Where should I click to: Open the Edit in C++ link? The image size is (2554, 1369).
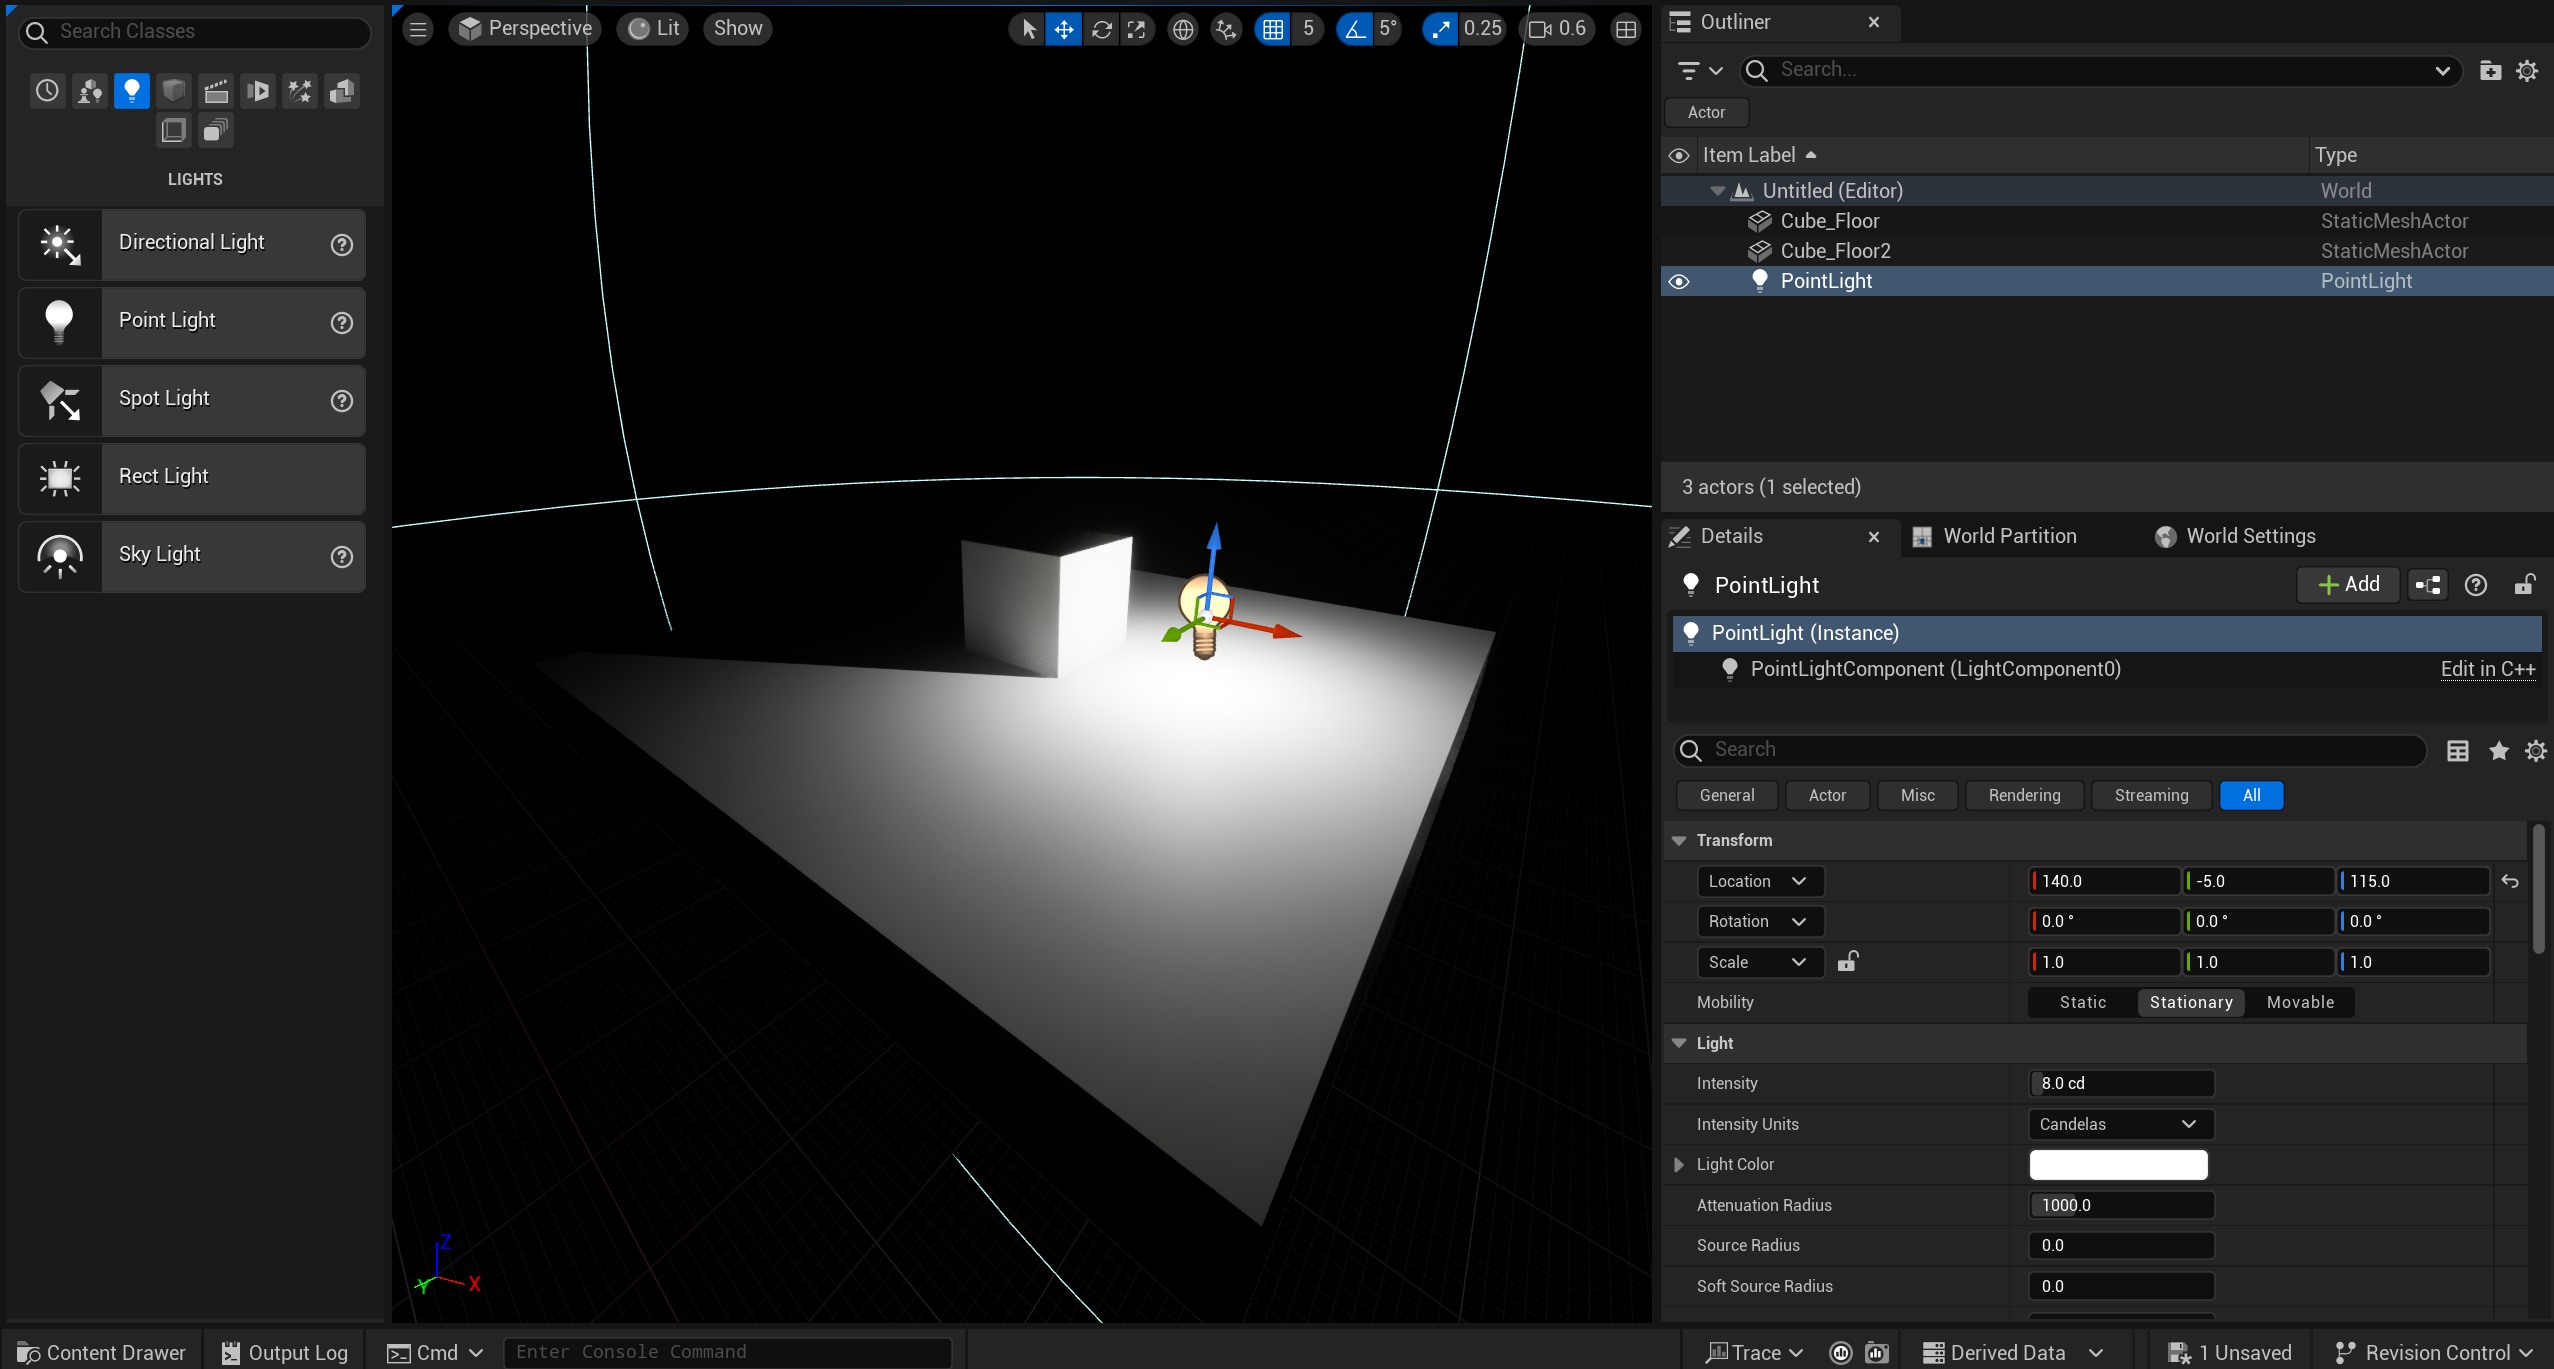point(2487,670)
